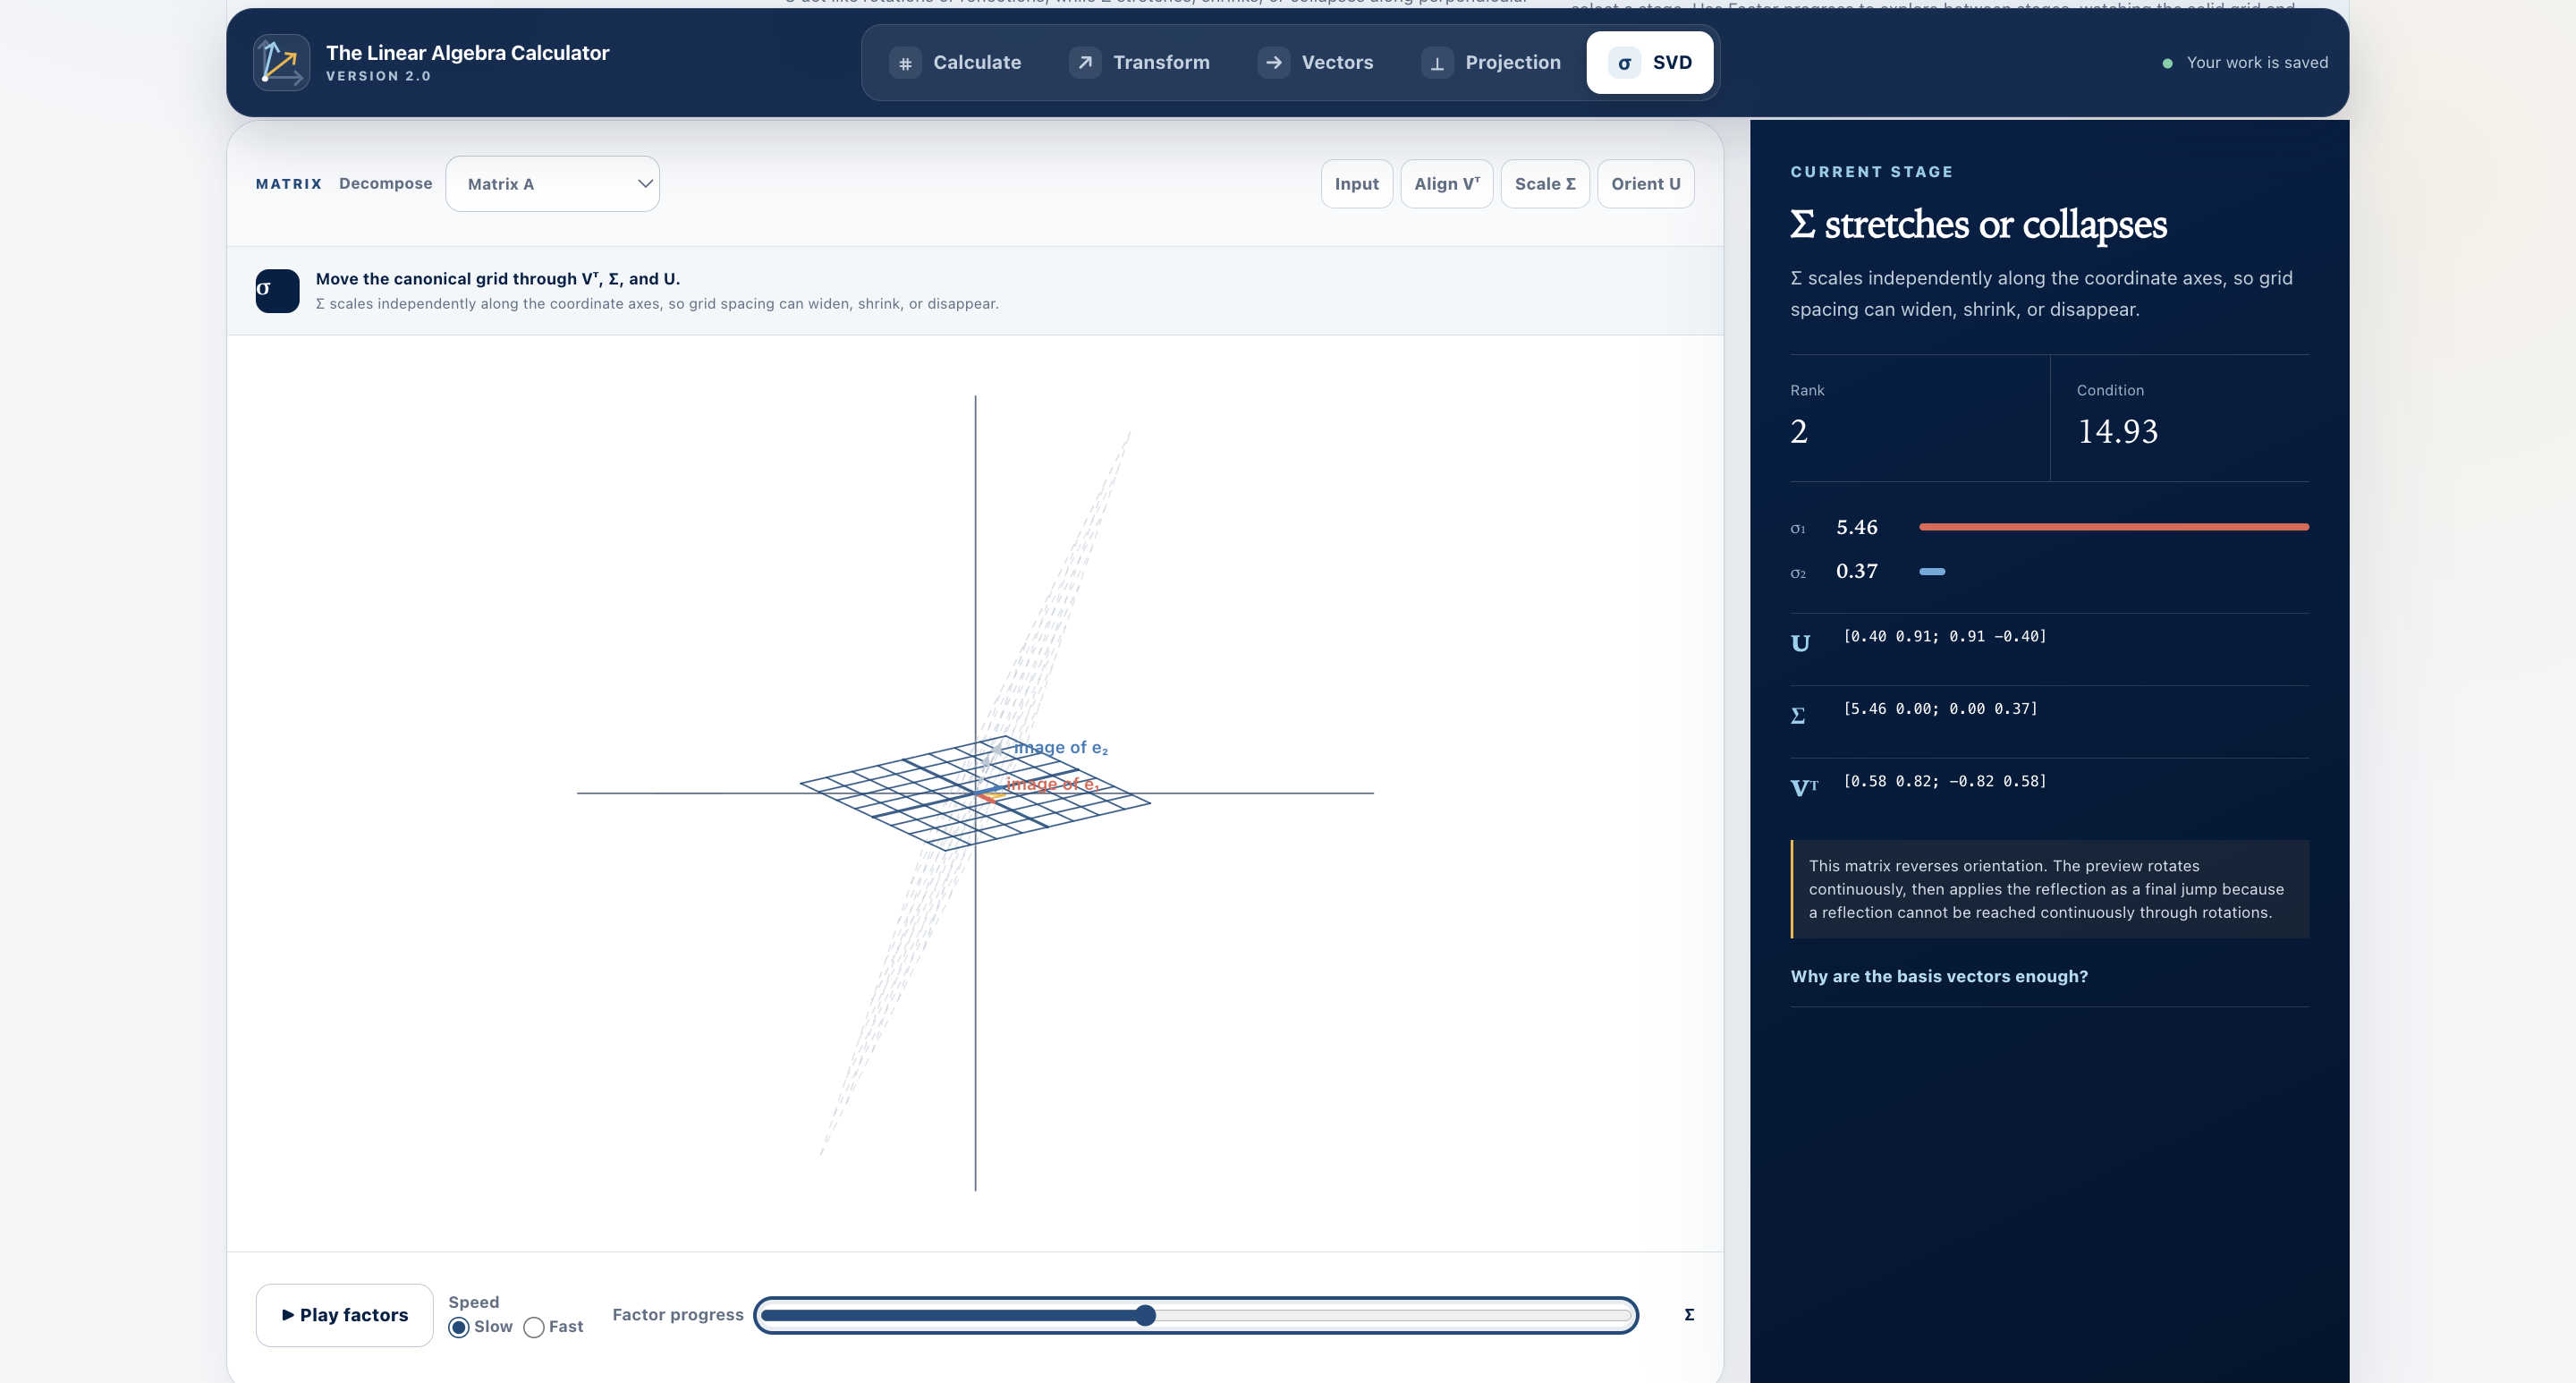Click the σ₂ value 0.37
This screenshot has height=1383, width=2576.
(x=1857, y=571)
